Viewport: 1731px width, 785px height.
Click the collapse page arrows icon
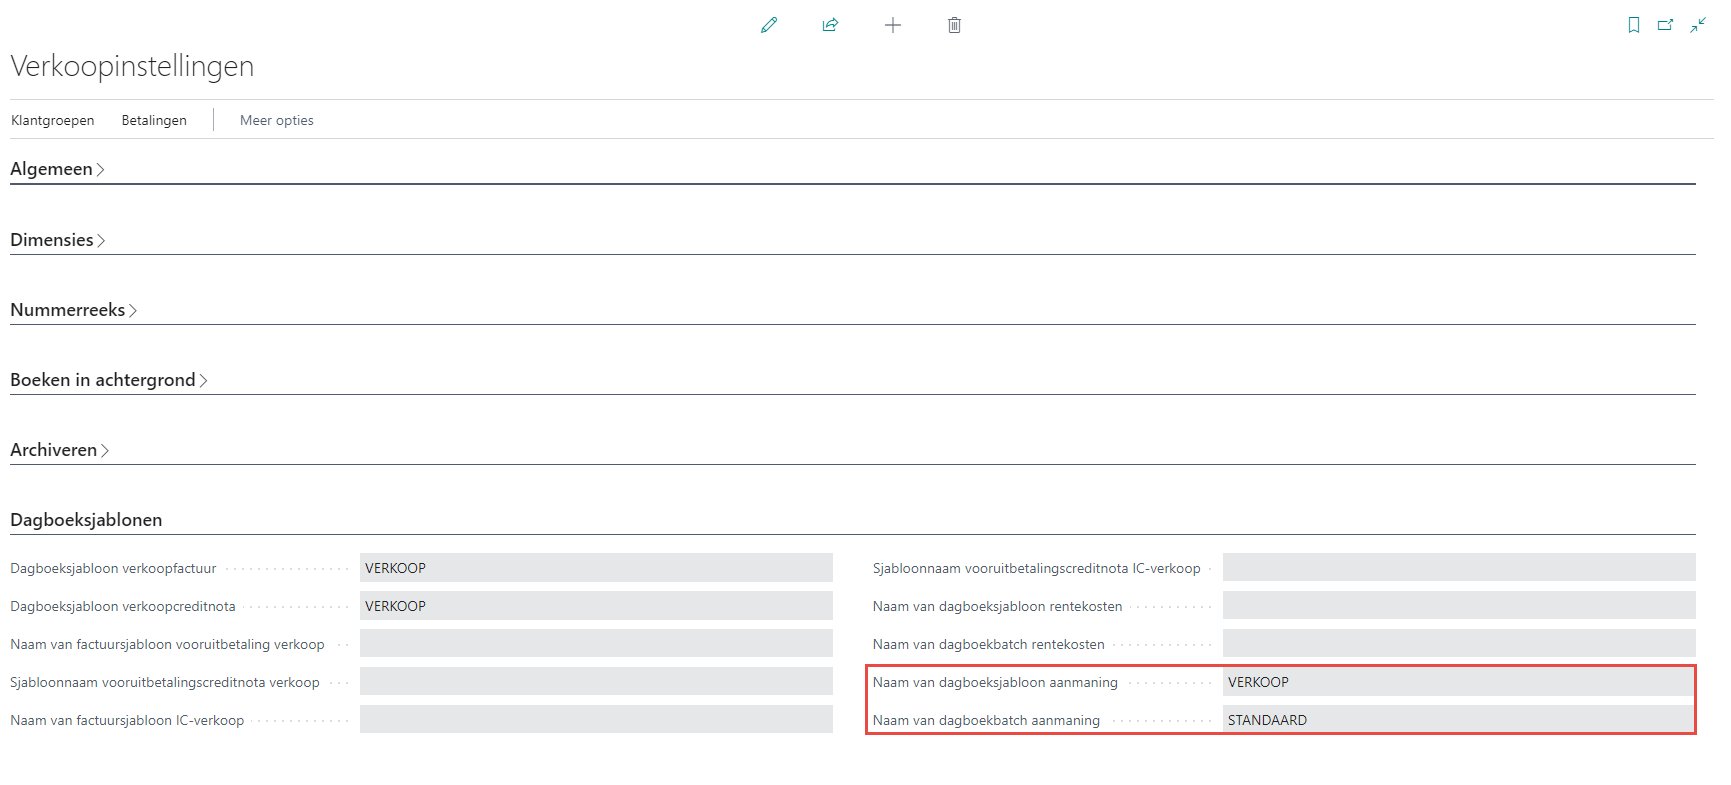(1698, 25)
